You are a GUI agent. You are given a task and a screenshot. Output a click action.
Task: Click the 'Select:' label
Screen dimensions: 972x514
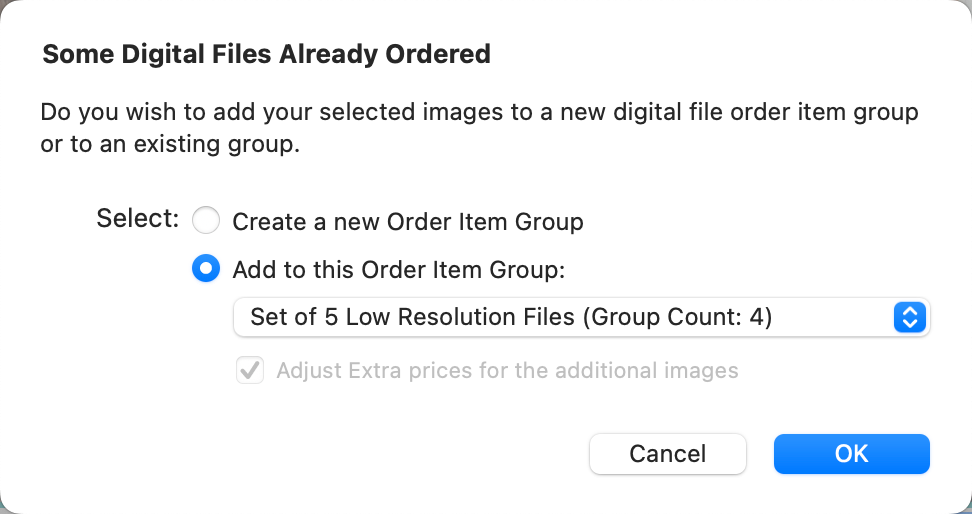pos(138,219)
